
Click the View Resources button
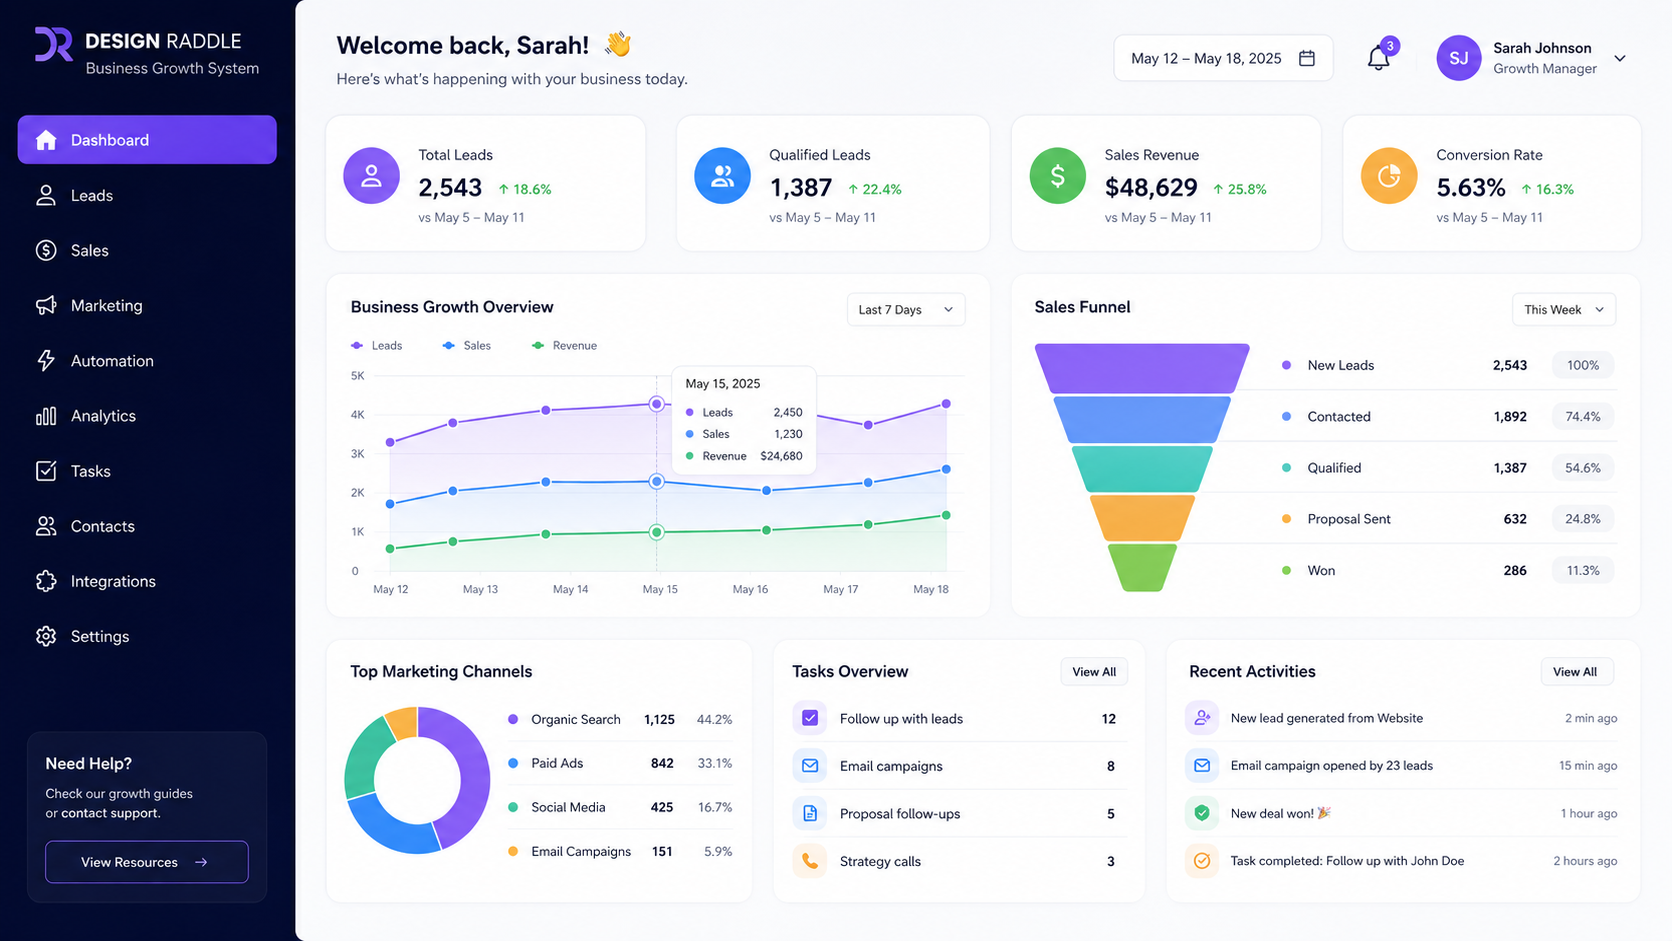147,862
